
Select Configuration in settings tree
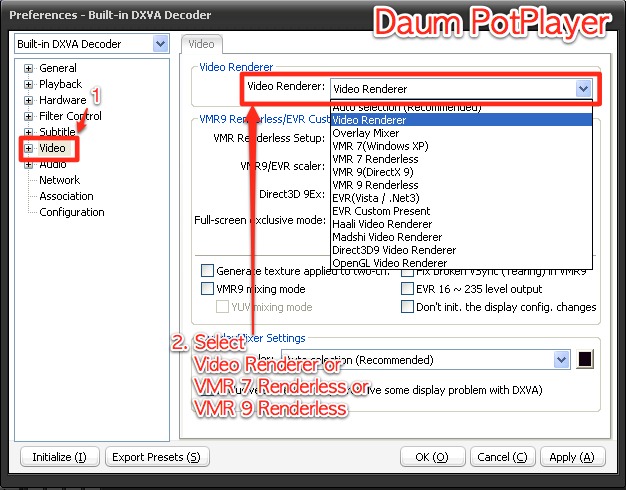72,212
